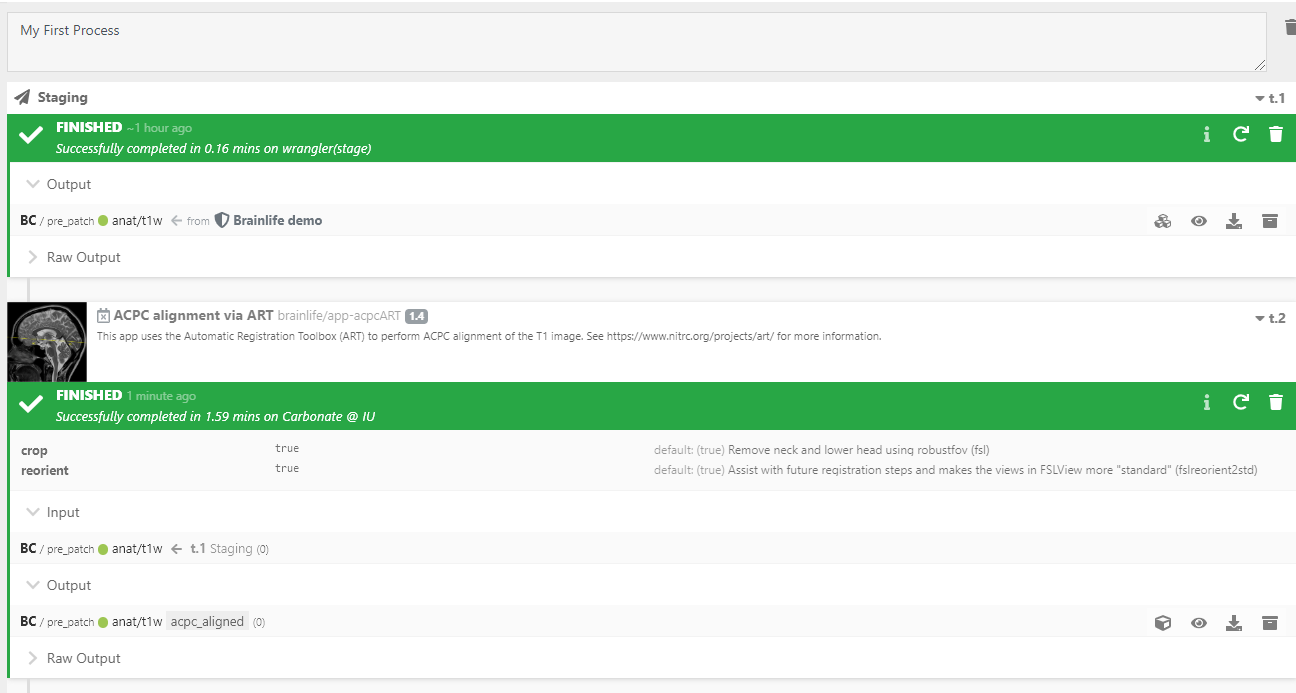Expand Raw Output of the Staging task

[x=82, y=257]
